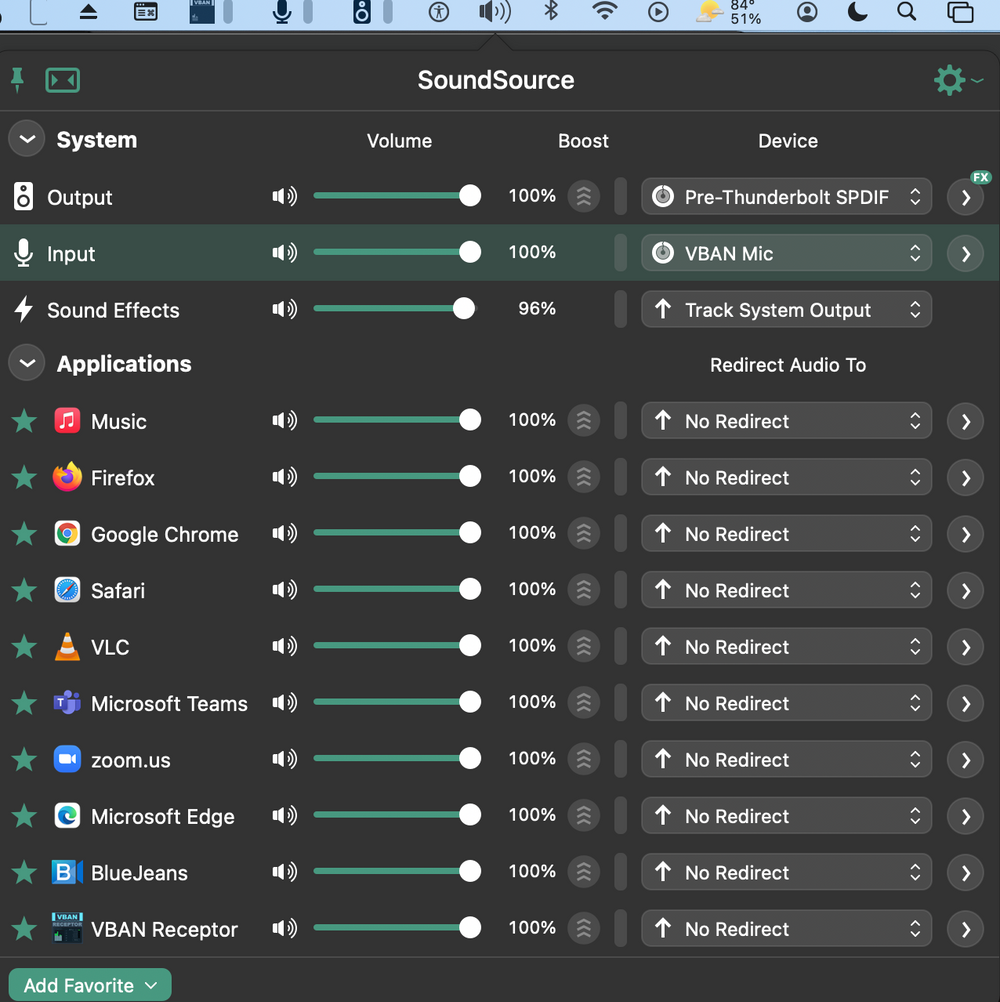Collapse the System section chevron
This screenshot has width=1000, height=1002.
(27, 140)
